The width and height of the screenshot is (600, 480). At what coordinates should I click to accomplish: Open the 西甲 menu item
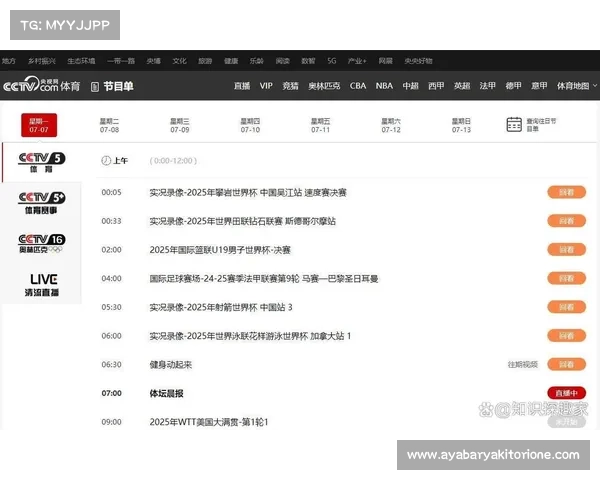click(436, 86)
